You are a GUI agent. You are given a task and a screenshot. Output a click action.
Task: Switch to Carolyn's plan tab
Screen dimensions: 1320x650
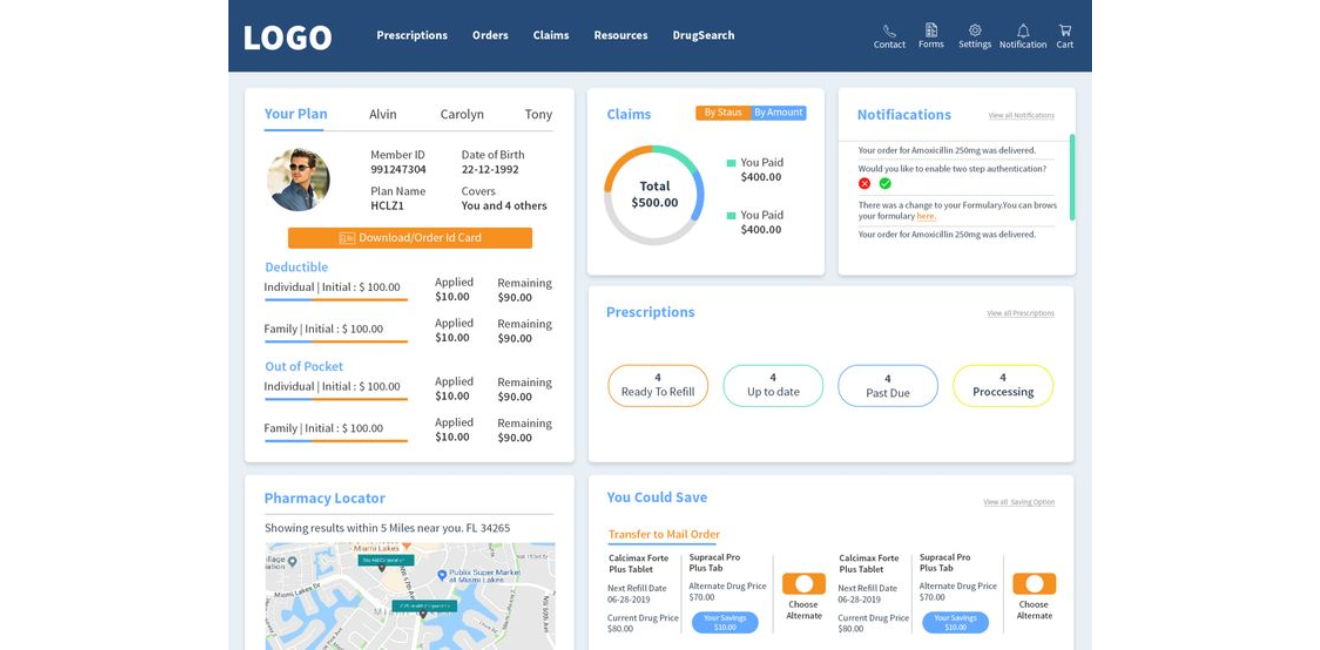point(462,114)
